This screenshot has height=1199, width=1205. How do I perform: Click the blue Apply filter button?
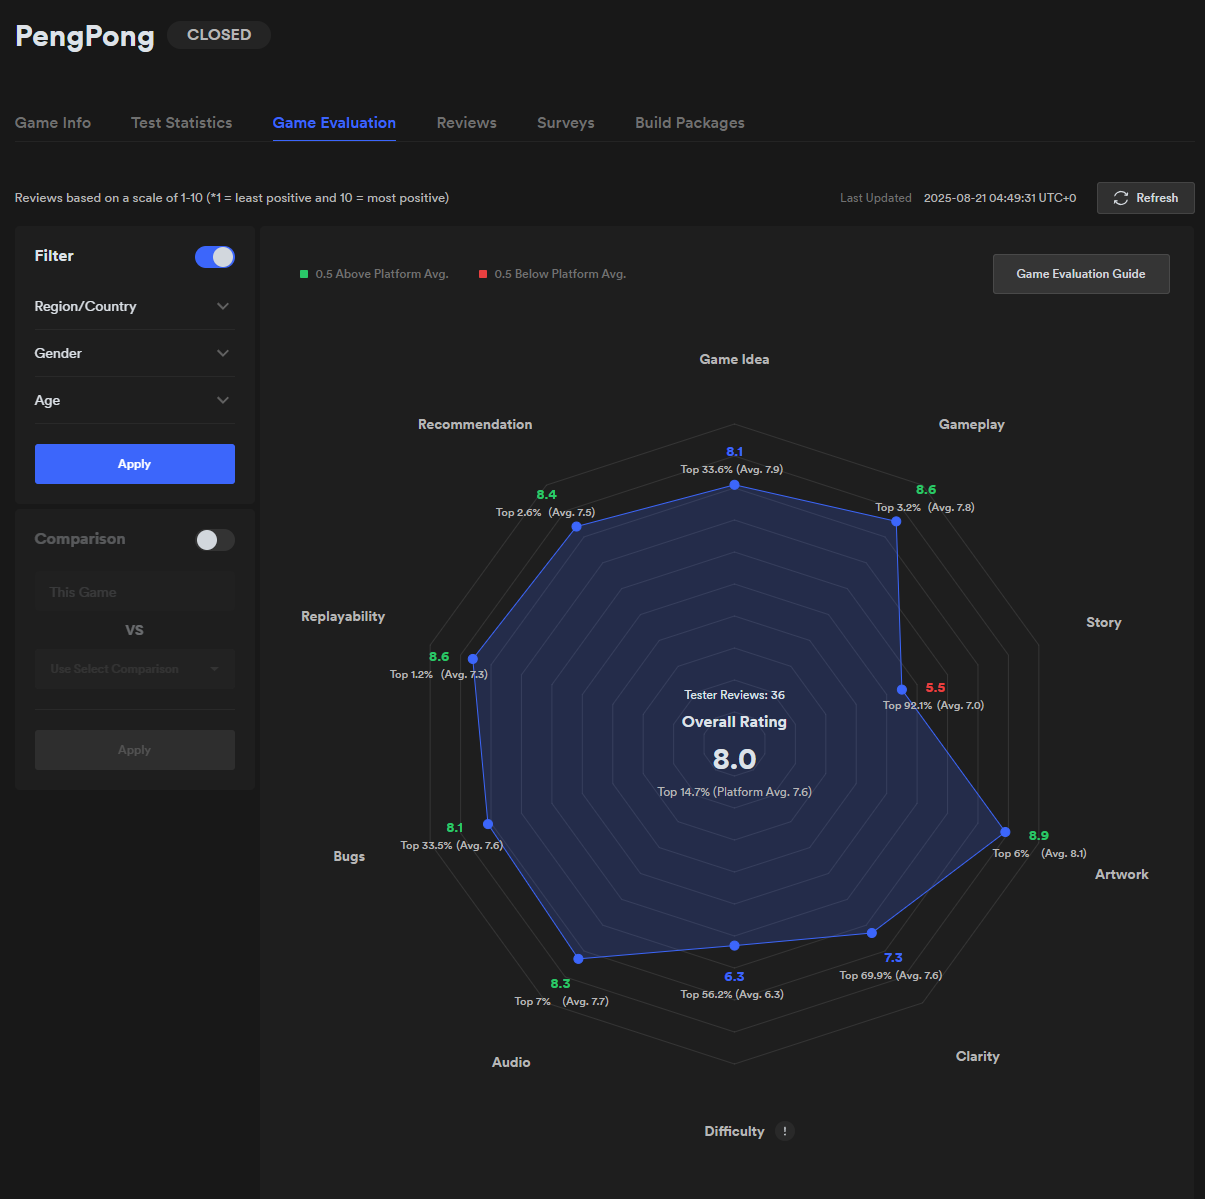(135, 464)
